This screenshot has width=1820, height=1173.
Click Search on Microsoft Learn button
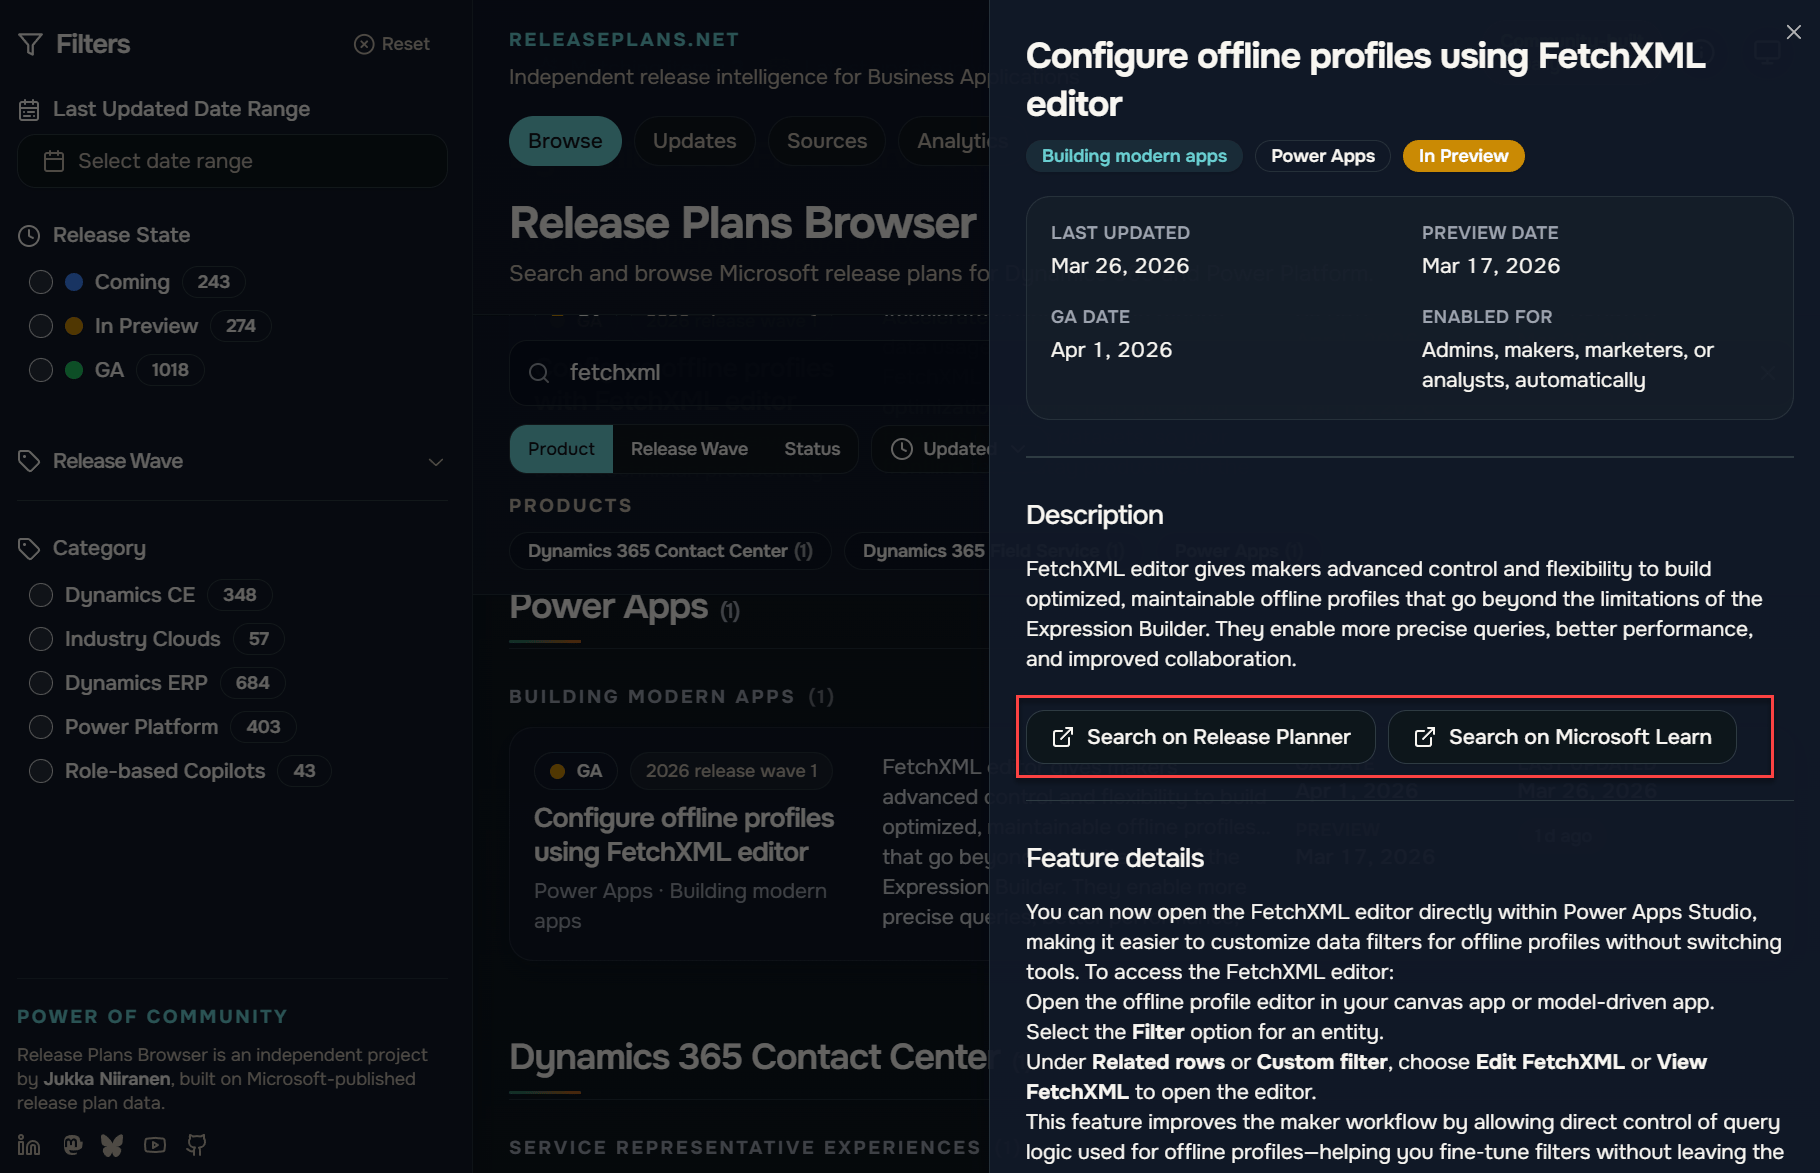1562,737
